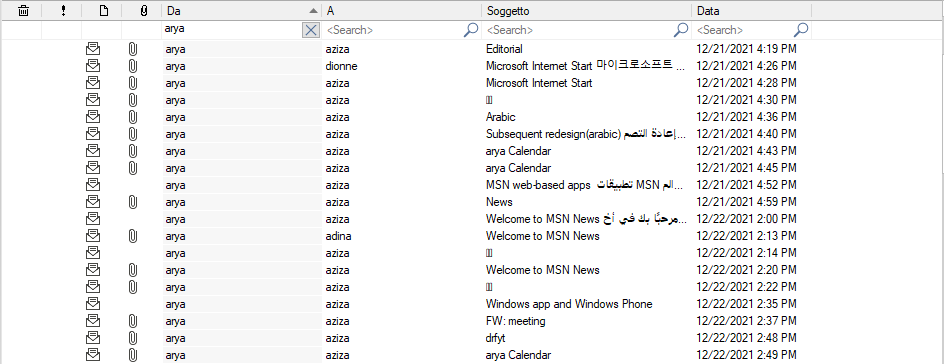Image resolution: width=944 pixels, height=364 pixels.
Task: Click the paperclip icon on the FW: meeting row
Action: (133, 321)
